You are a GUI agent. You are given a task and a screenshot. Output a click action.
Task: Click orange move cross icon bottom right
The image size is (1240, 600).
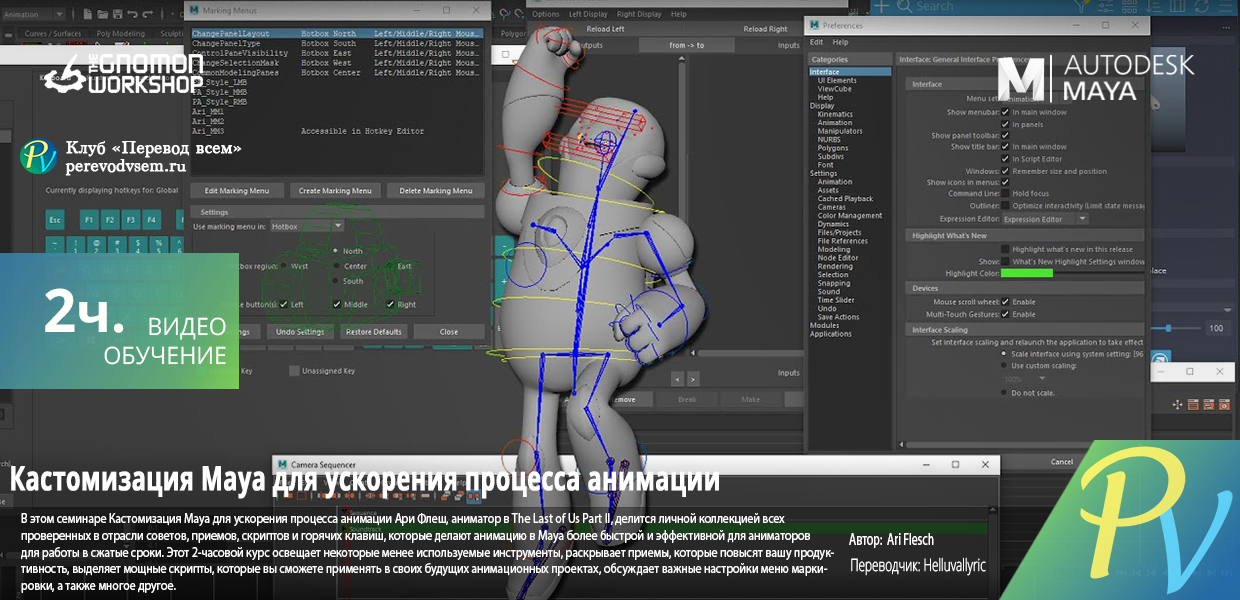pyautogui.click(x=1177, y=405)
